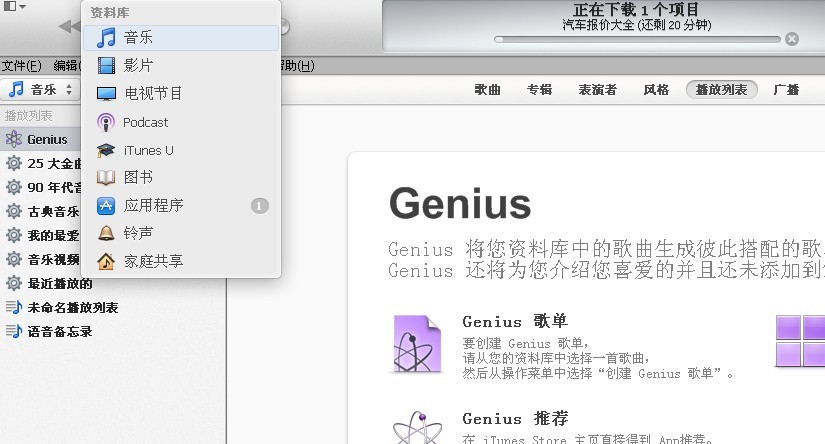Click the App Store icon for 应用程序
The width and height of the screenshot is (825, 444).
tap(106, 206)
